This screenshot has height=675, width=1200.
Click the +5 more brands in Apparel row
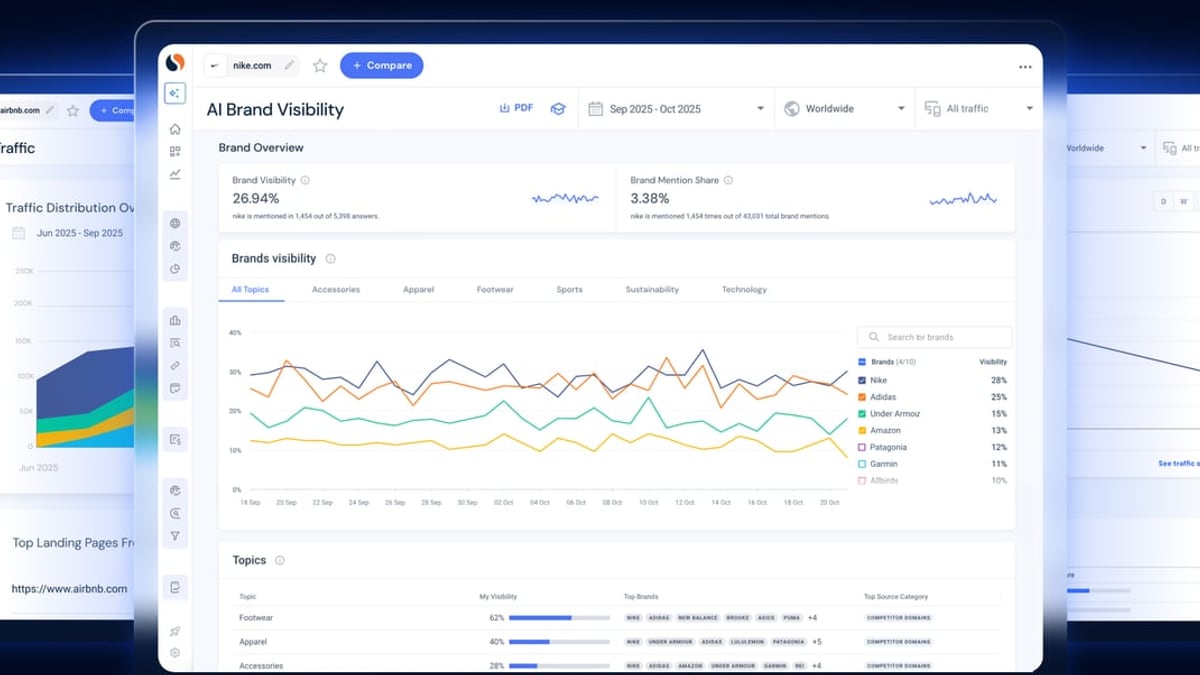coord(817,642)
